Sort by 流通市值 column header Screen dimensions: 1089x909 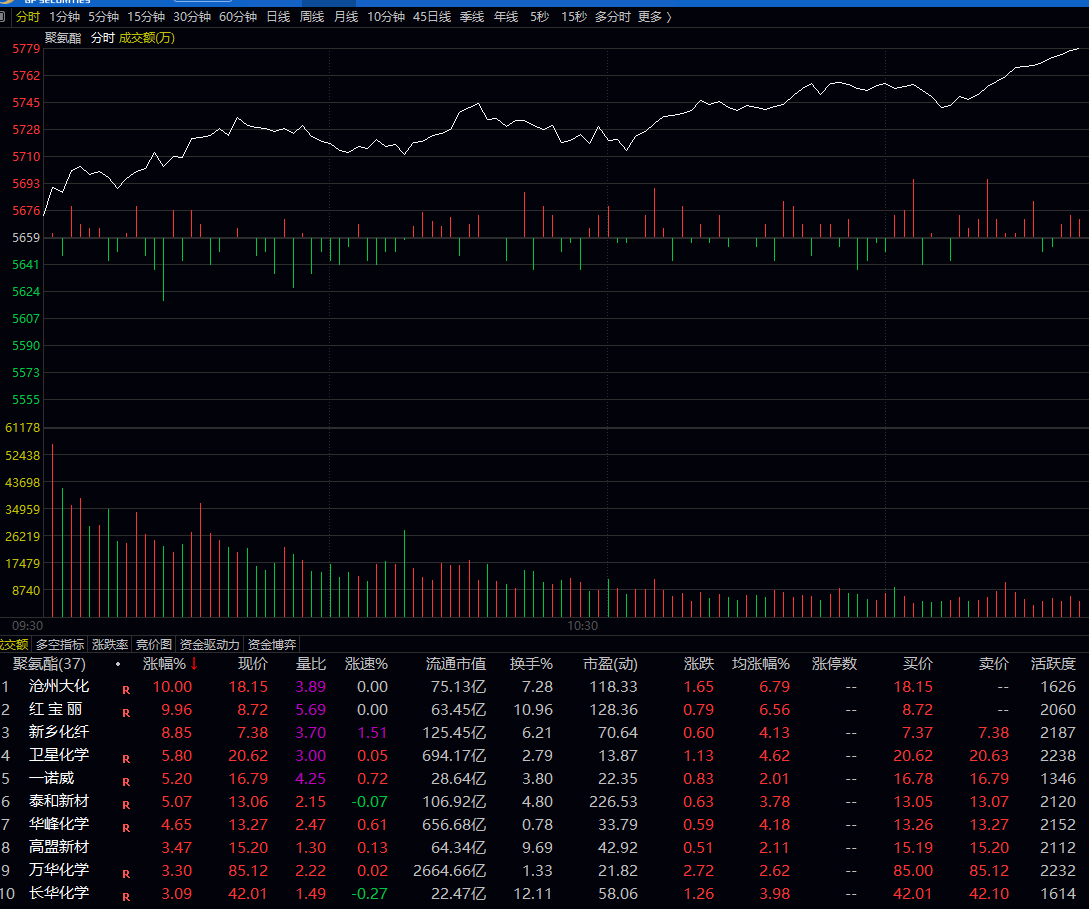(x=456, y=664)
